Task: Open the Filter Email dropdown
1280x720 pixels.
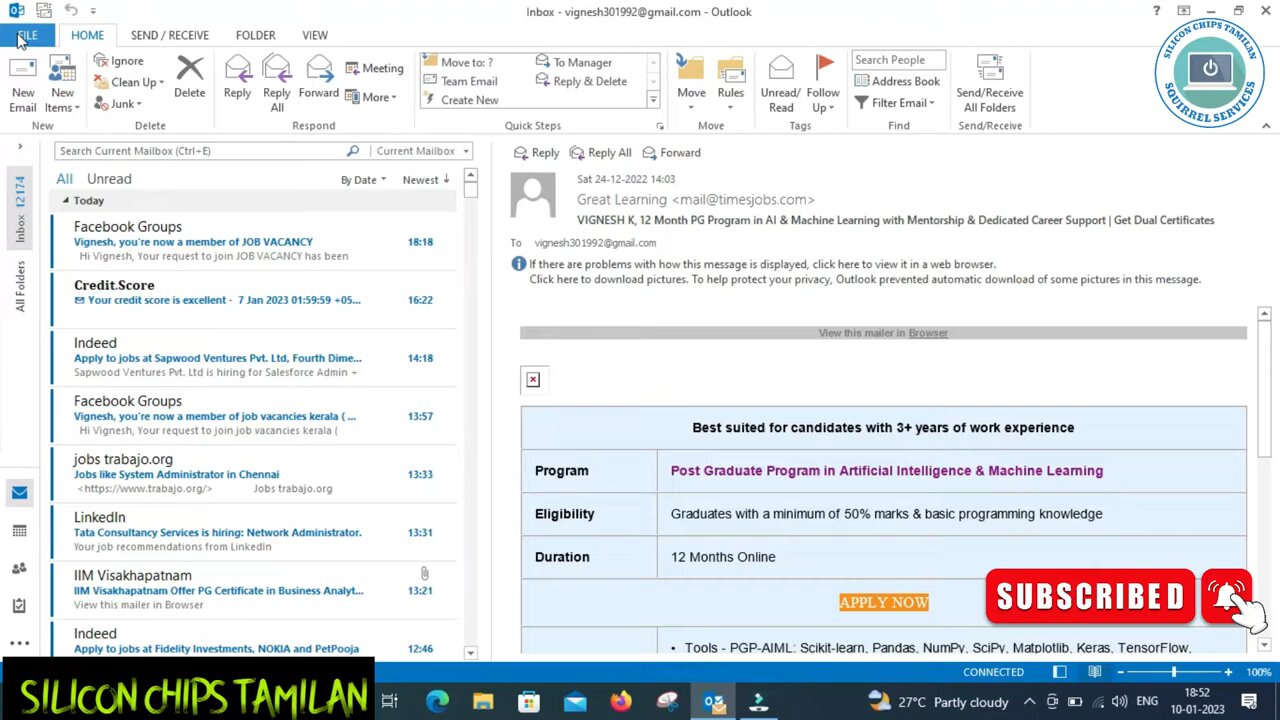Action: click(x=895, y=103)
